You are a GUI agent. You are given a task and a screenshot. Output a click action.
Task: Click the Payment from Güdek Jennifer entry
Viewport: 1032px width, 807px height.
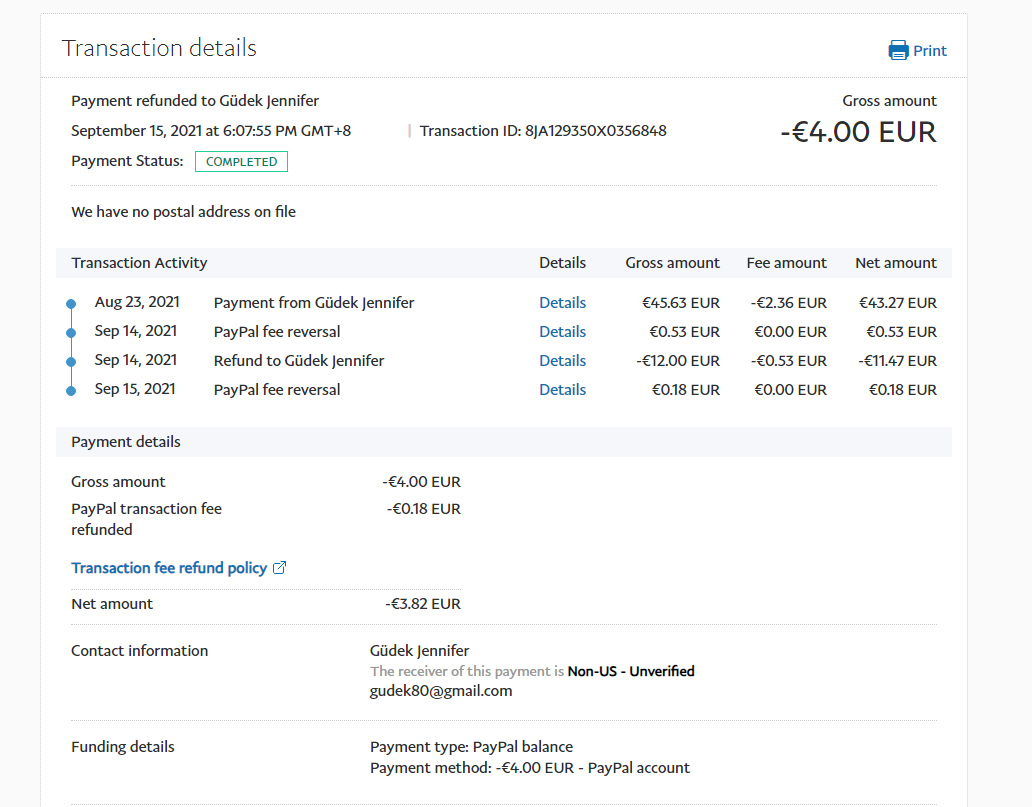313,303
